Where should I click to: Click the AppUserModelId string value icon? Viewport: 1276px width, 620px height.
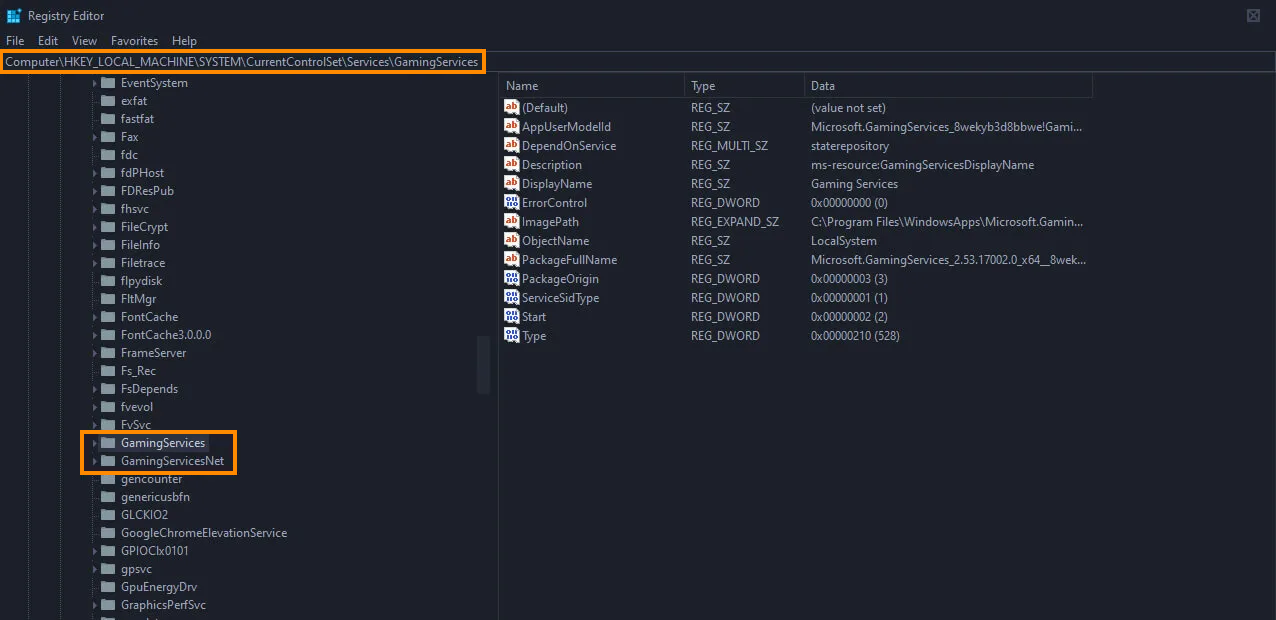coord(512,126)
